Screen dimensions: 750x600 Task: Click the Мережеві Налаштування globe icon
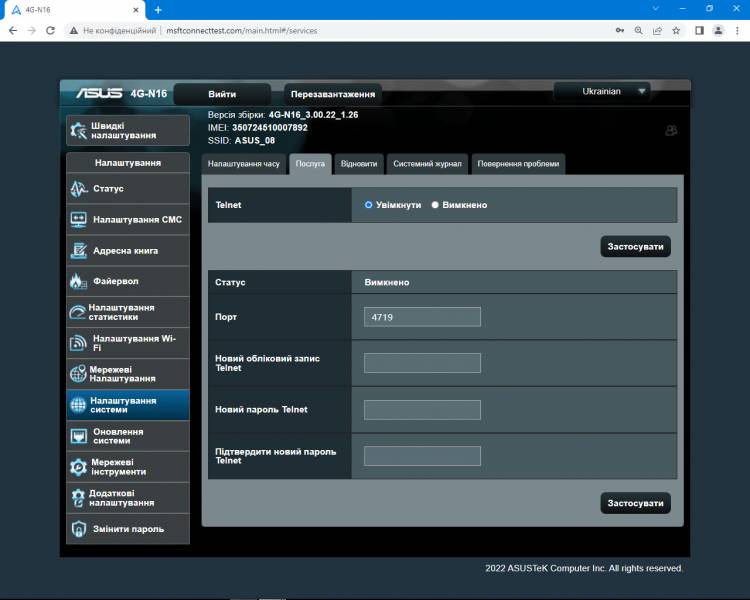(x=78, y=374)
